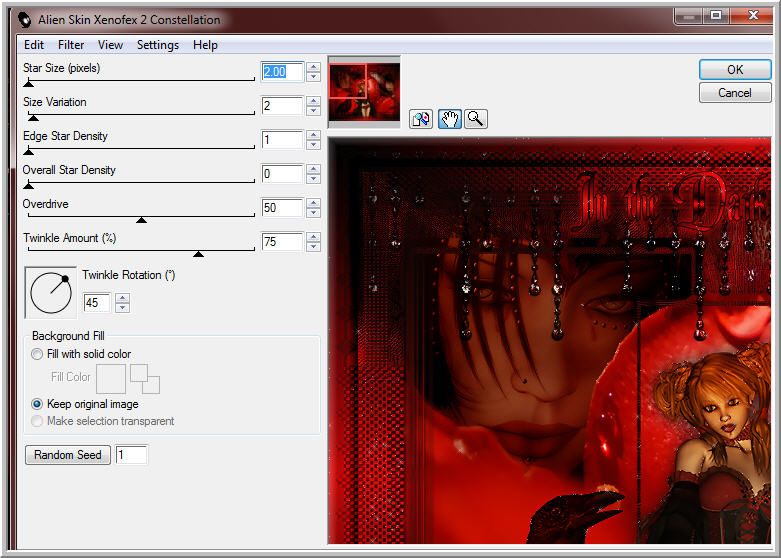Click the Twinkle Rotation angle dial
The width and height of the screenshot is (781, 558).
51,292
